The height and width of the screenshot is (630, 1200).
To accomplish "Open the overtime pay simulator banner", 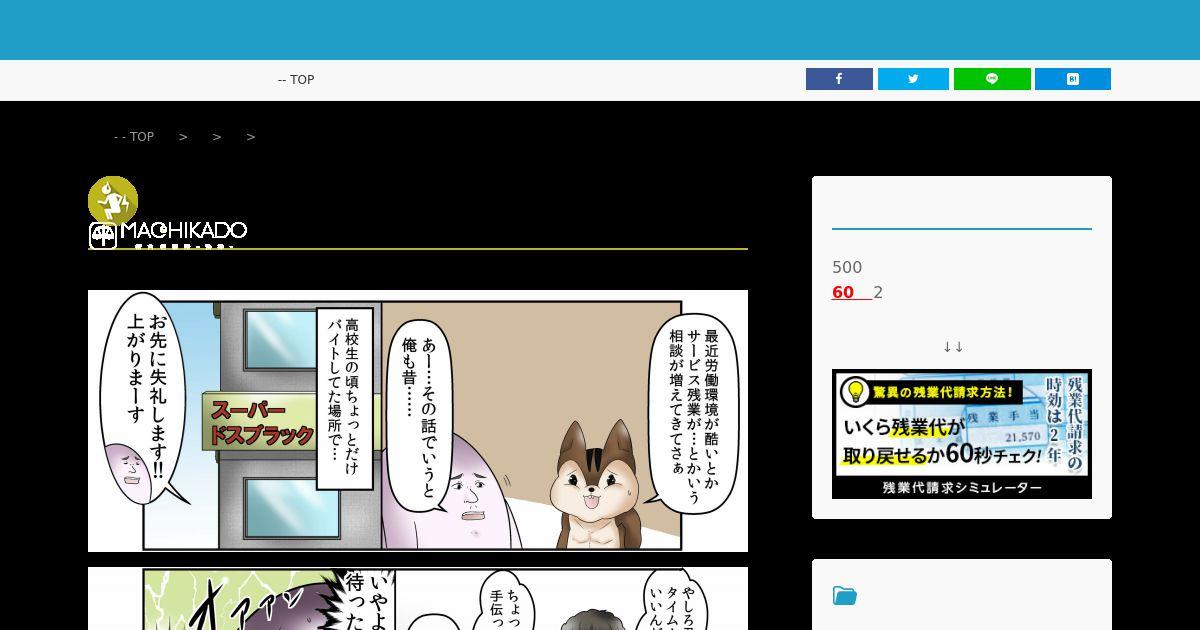I will pyautogui.click(x=962, y=434).
